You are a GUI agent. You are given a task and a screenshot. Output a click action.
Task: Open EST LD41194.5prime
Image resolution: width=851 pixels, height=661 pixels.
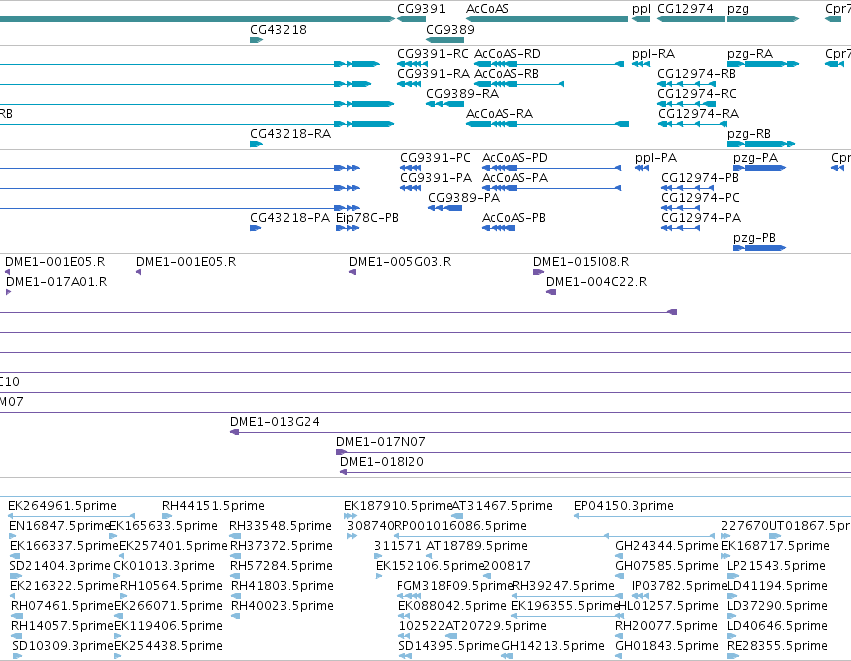click(777, 587)
